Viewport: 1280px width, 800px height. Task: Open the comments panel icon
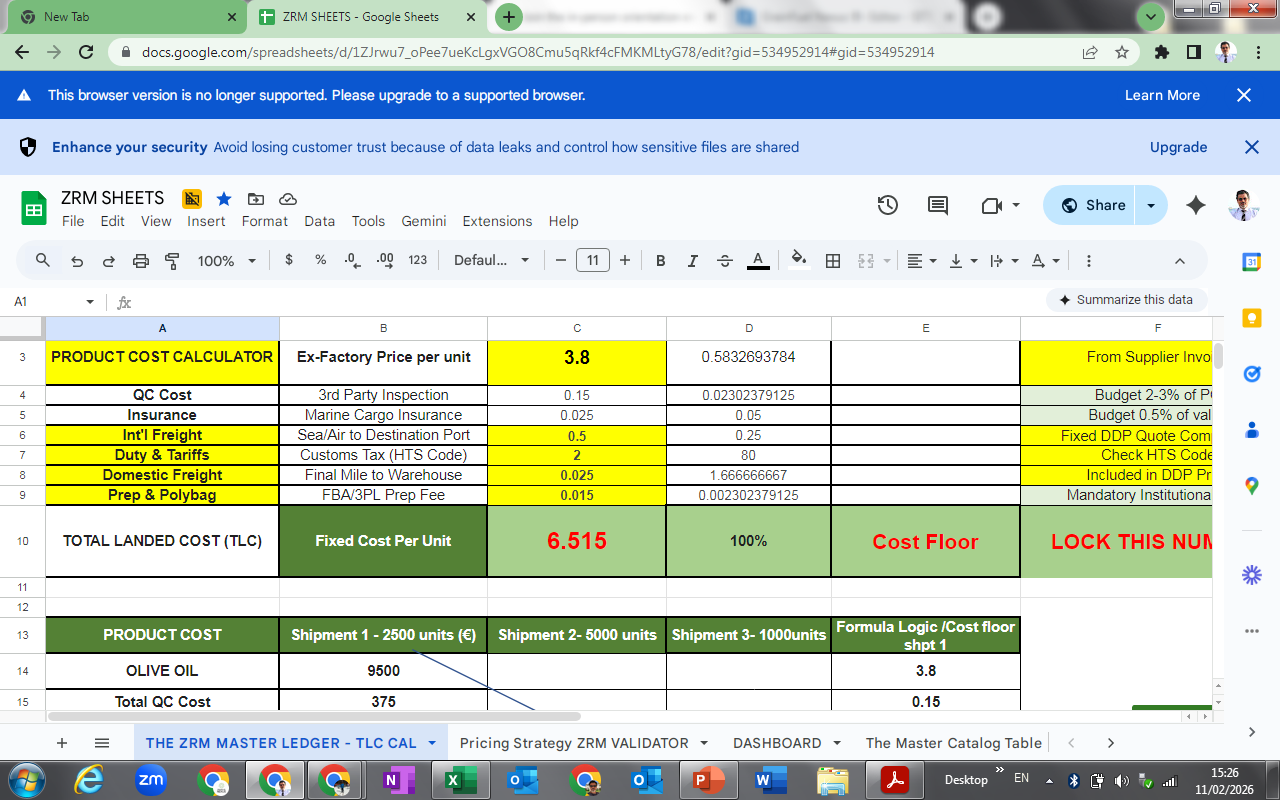(x=938, y=205)
